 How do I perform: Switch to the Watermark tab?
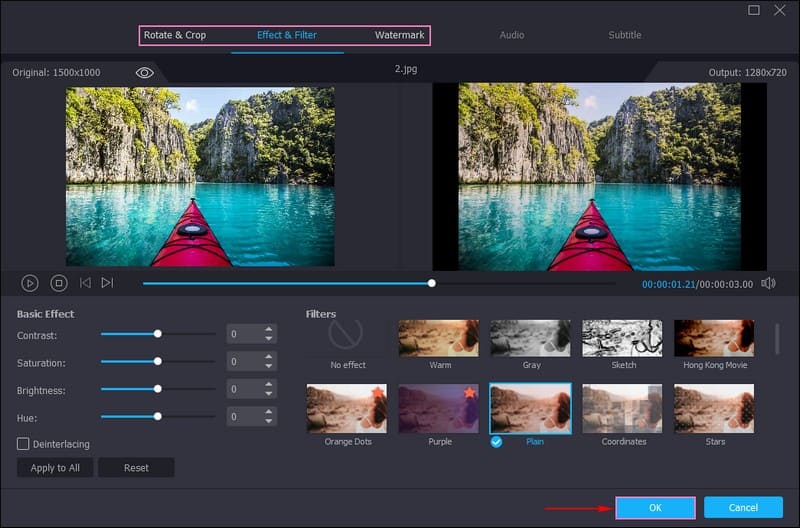pyautogui.click(x=399, y=35)
